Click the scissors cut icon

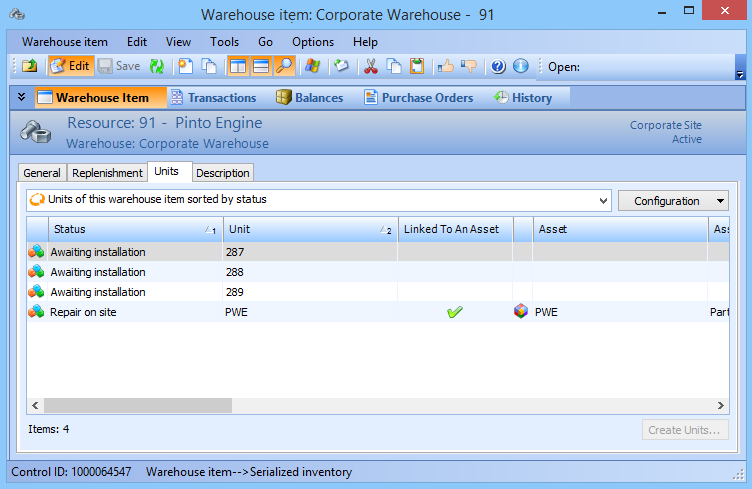click(371, 66)
